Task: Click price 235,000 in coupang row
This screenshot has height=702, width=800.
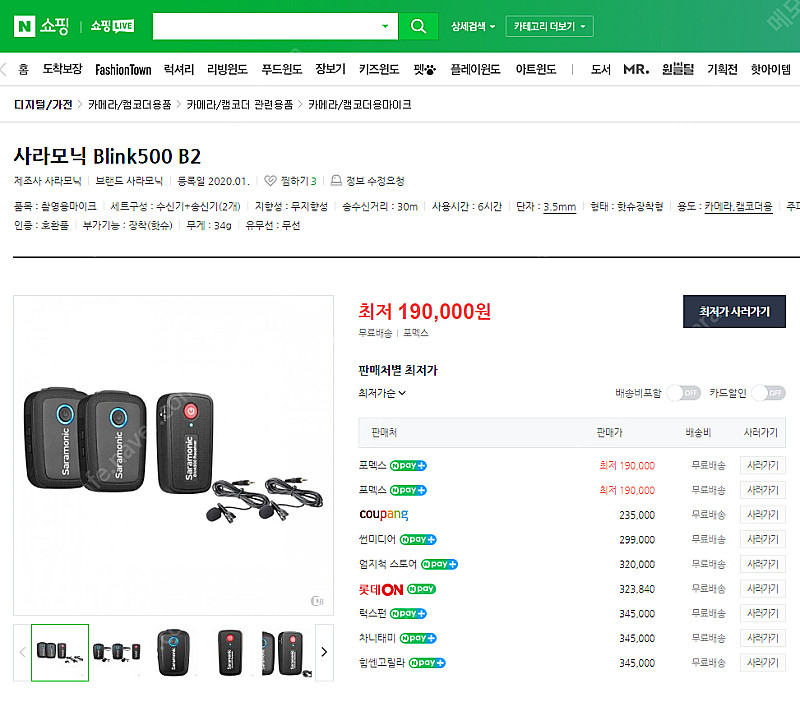Action: pos(637,515)
